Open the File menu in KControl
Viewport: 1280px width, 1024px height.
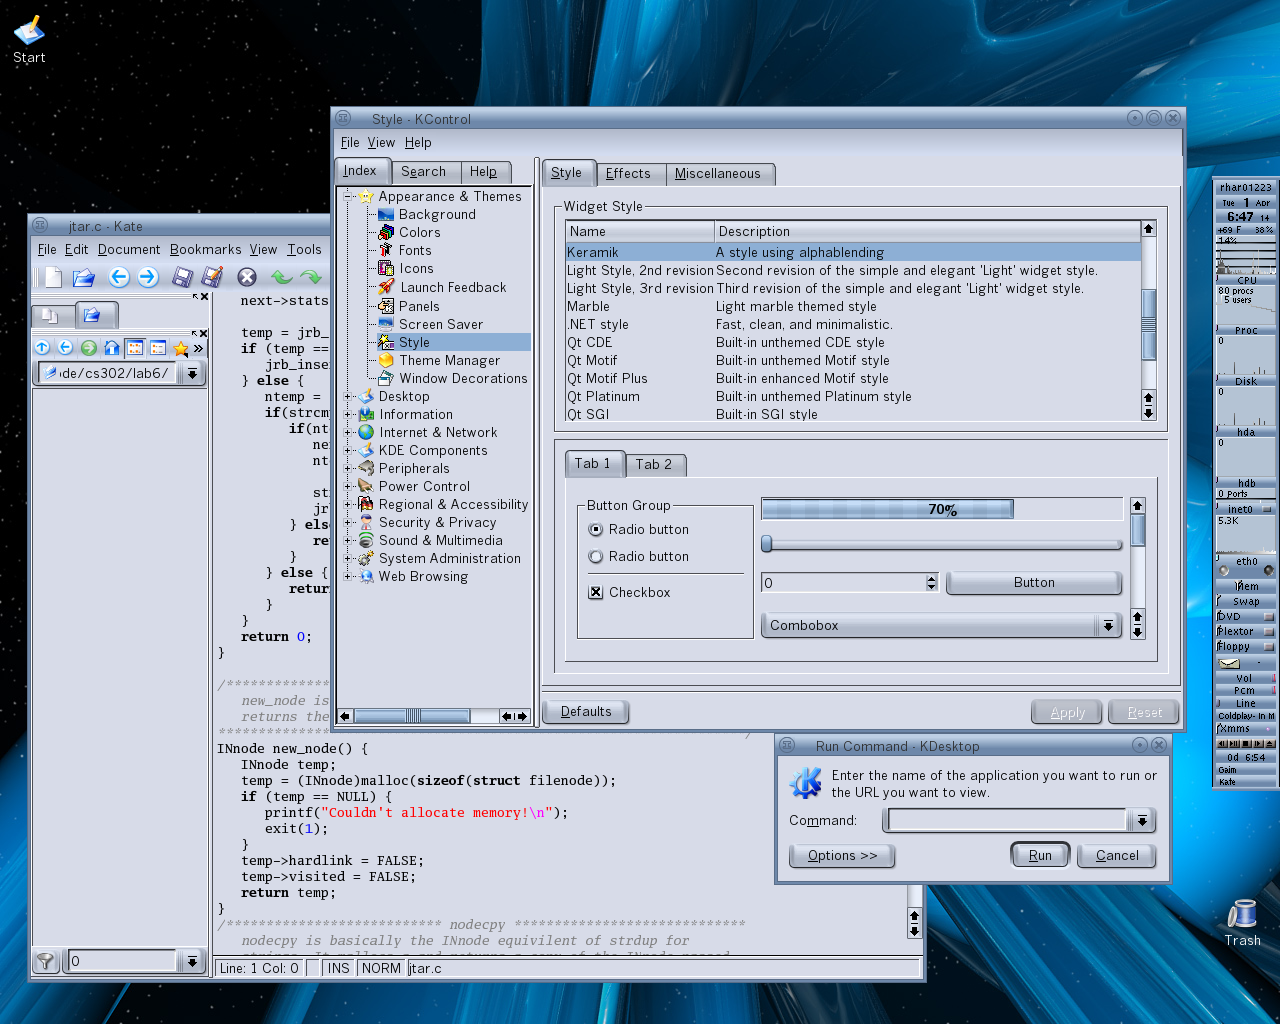350,142
